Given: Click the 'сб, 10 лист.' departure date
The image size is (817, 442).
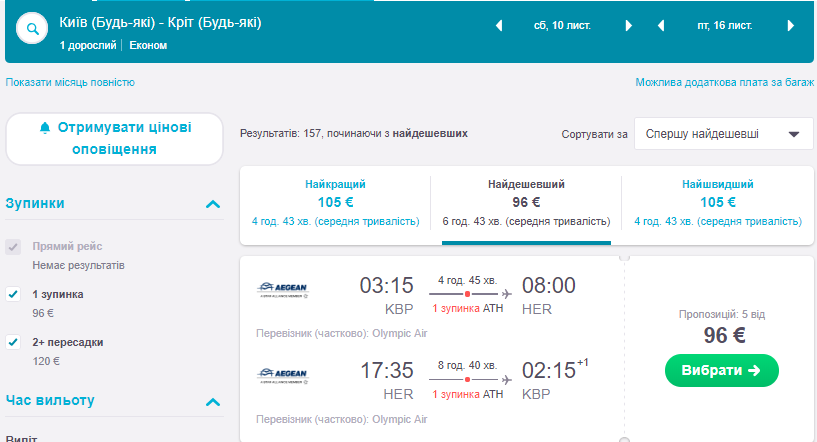Looking at the screenshot, I should click(x=563, y=26).
